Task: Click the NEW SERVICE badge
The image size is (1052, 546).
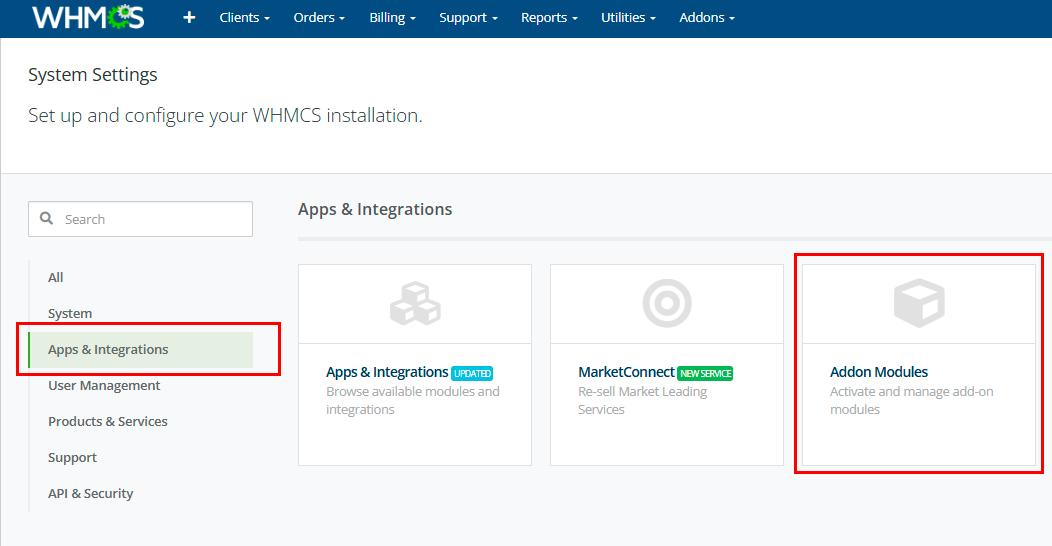Action: [x=705, y=373]
